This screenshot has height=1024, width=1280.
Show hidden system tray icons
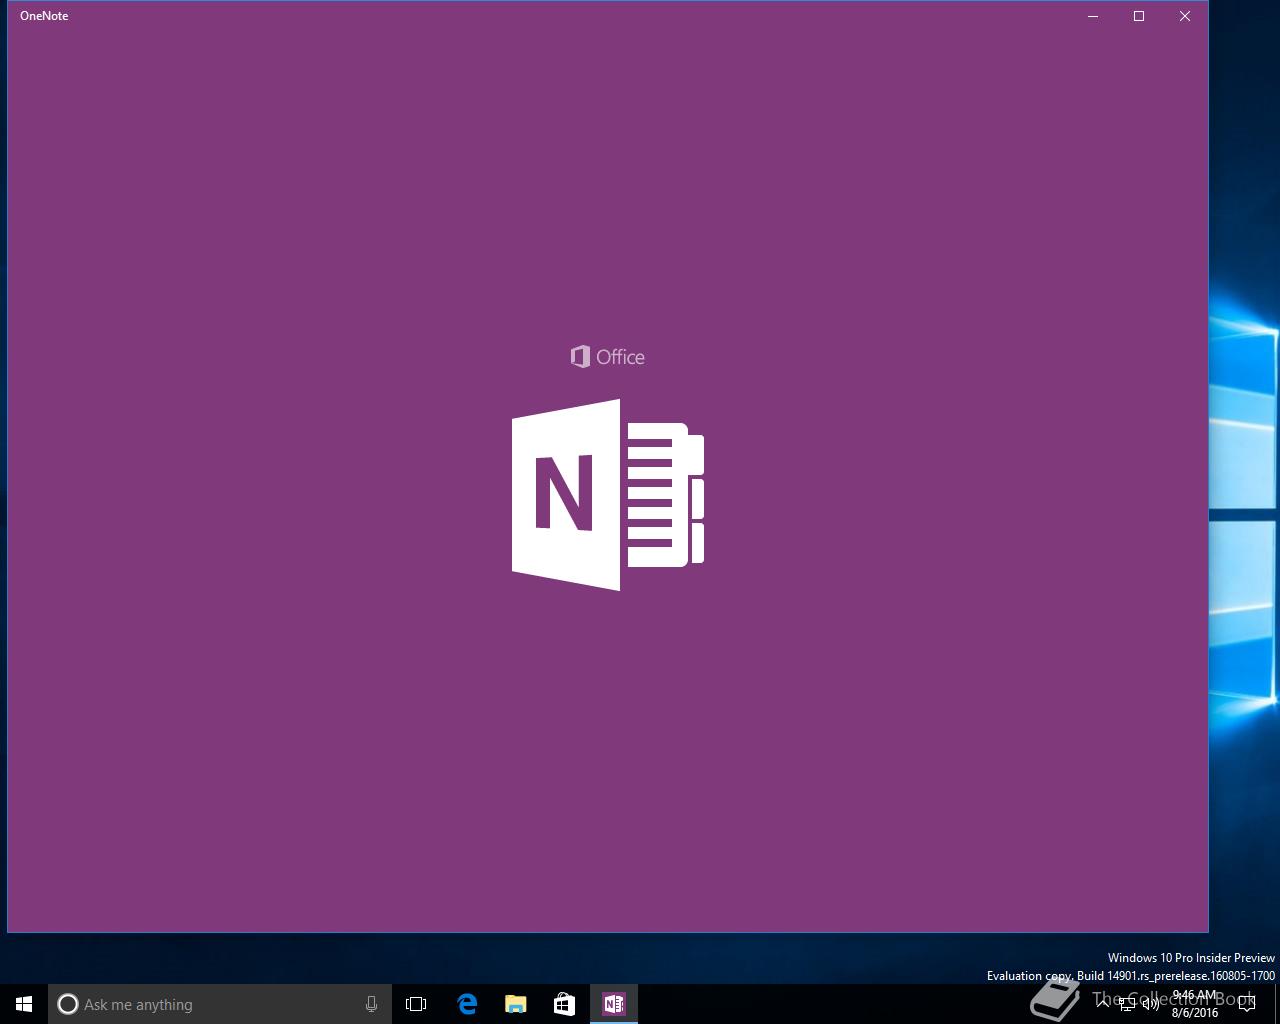click(1103, 1004)
